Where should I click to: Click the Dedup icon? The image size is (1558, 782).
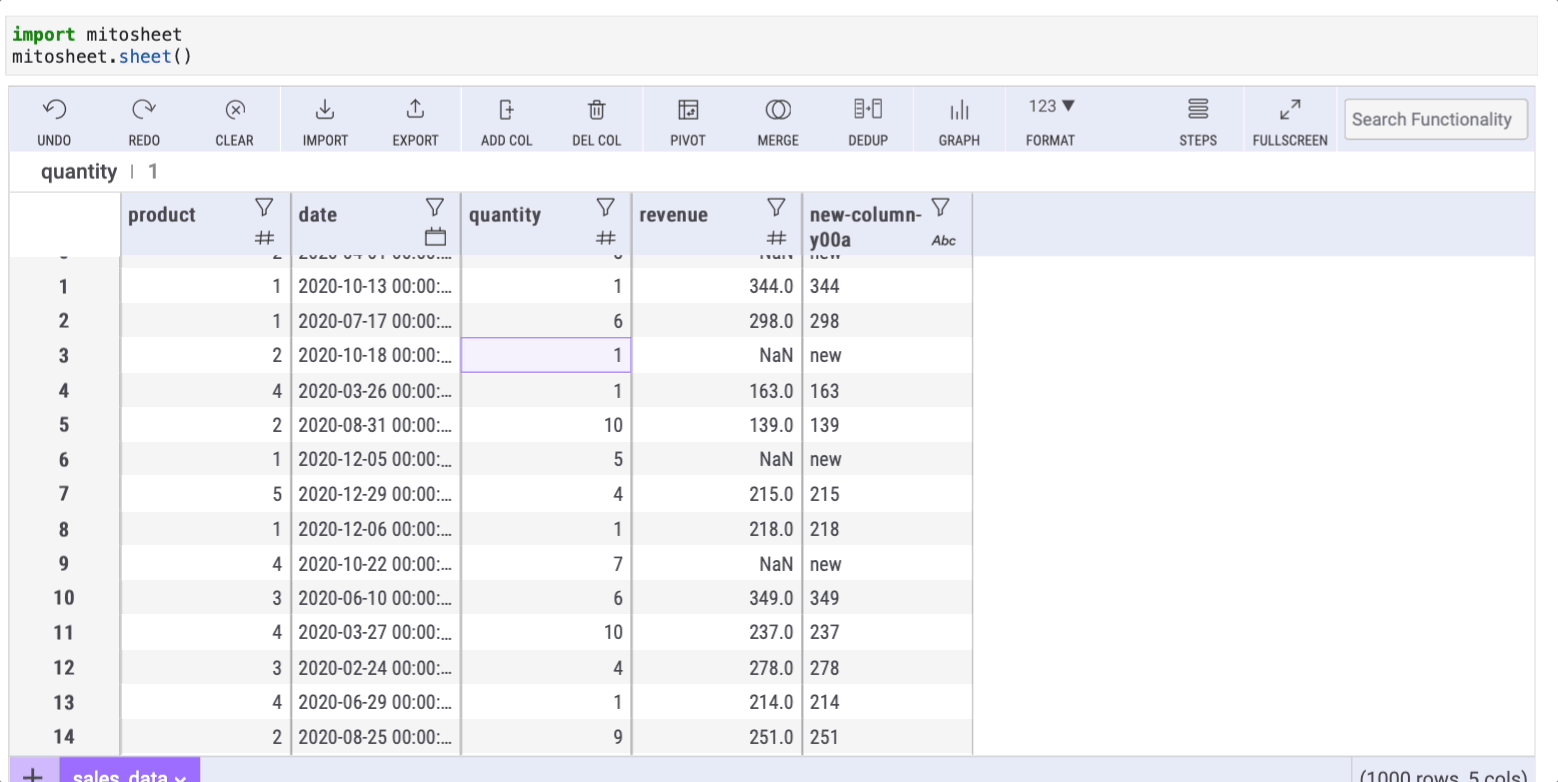(x=868, y=109)
